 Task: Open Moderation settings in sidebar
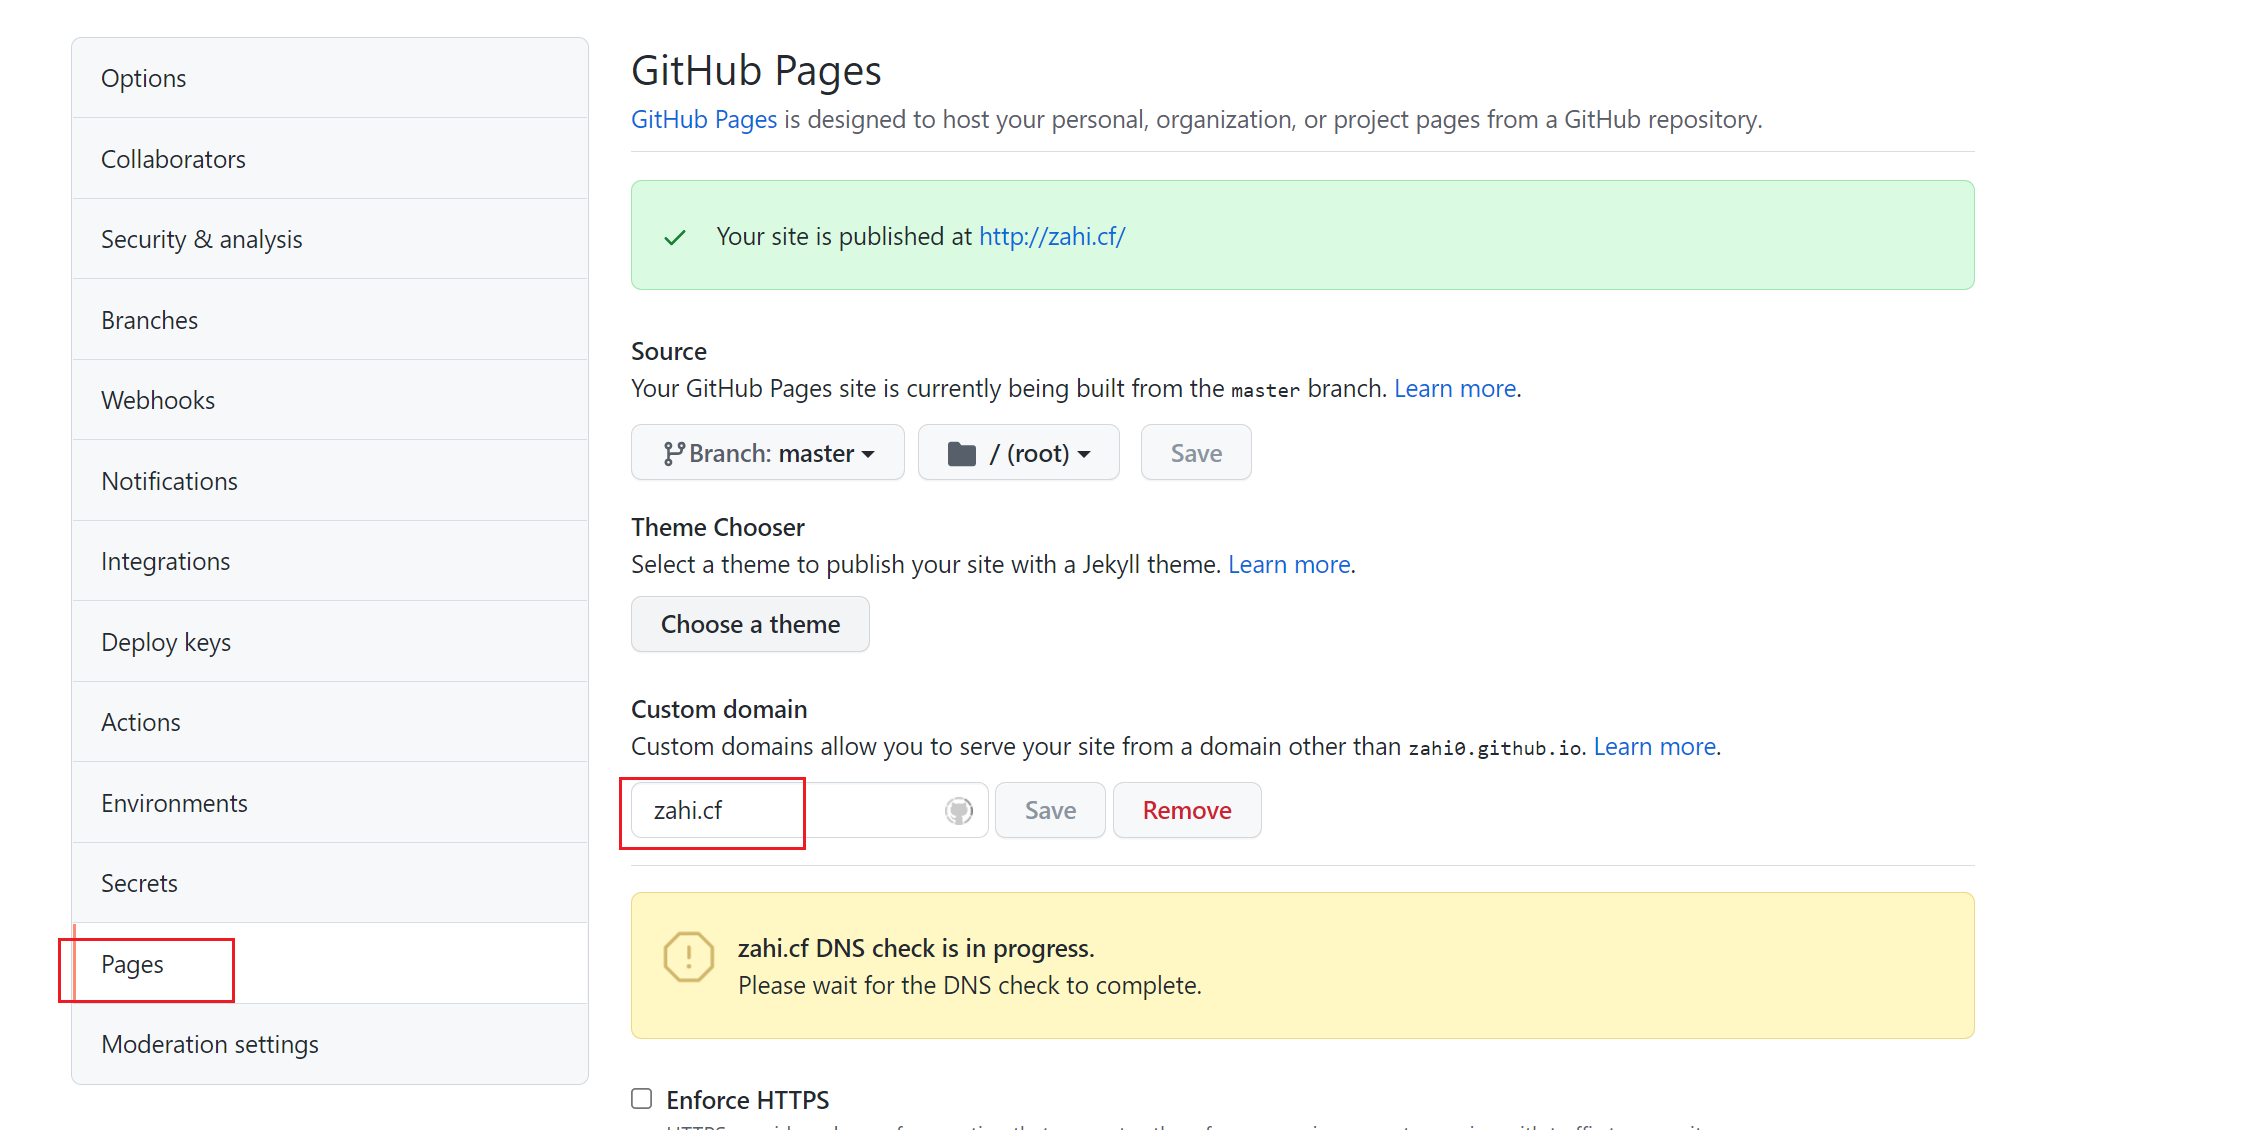click(210, 1044)
